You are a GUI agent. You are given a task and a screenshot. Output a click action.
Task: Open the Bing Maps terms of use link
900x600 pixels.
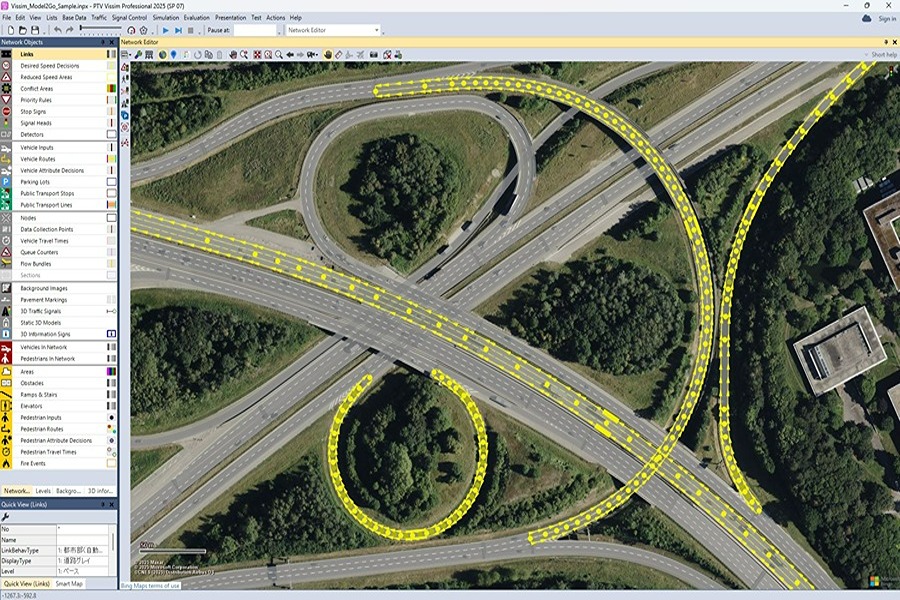coord(150,584)
